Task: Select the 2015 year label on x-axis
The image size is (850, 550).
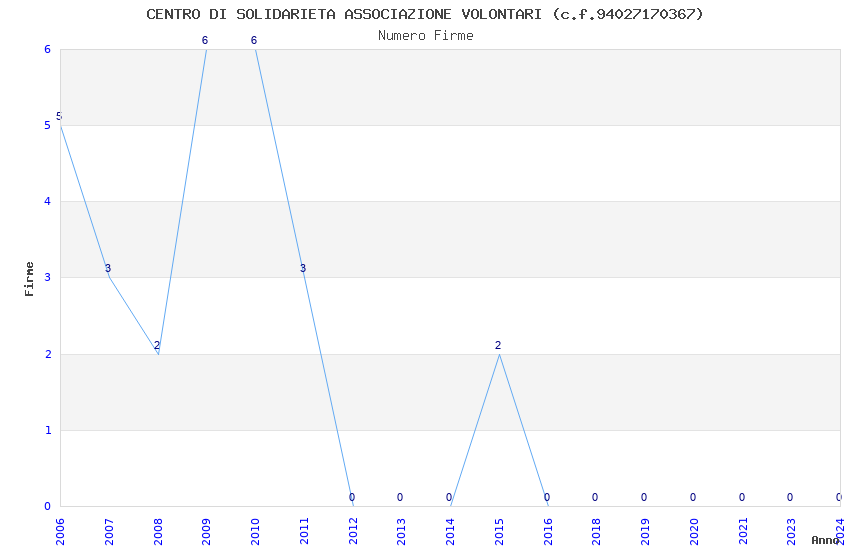Action: 499,531
